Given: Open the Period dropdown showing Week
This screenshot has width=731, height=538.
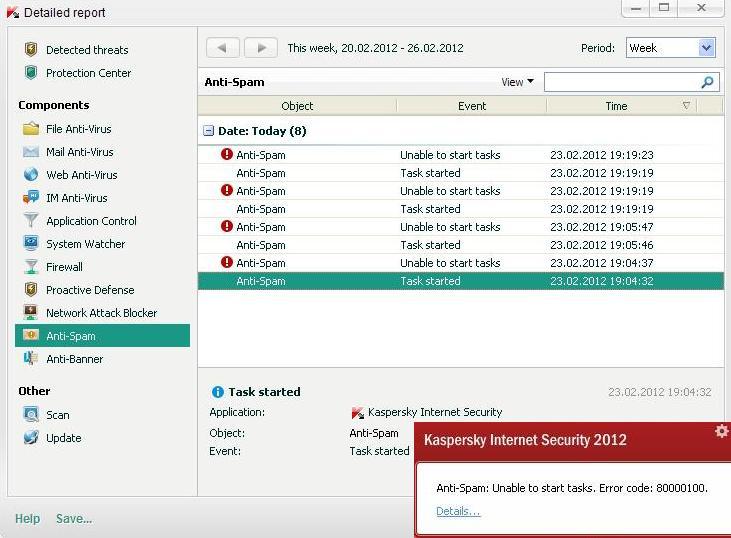Looking at the screenshot, I should 670,48.
